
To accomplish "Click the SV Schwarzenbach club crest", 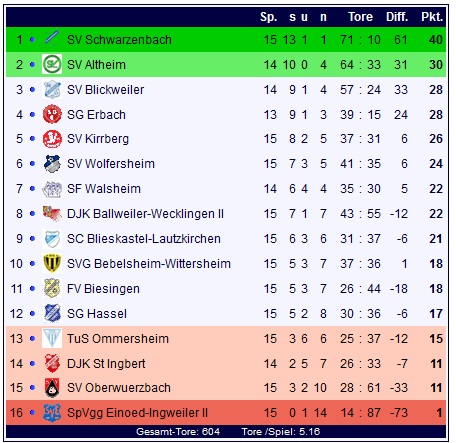I will coord(52,39).
